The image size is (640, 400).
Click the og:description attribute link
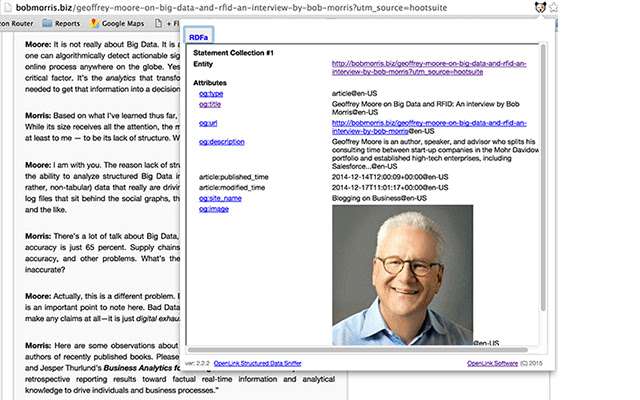pyautogui.click(x=222, y=142)
